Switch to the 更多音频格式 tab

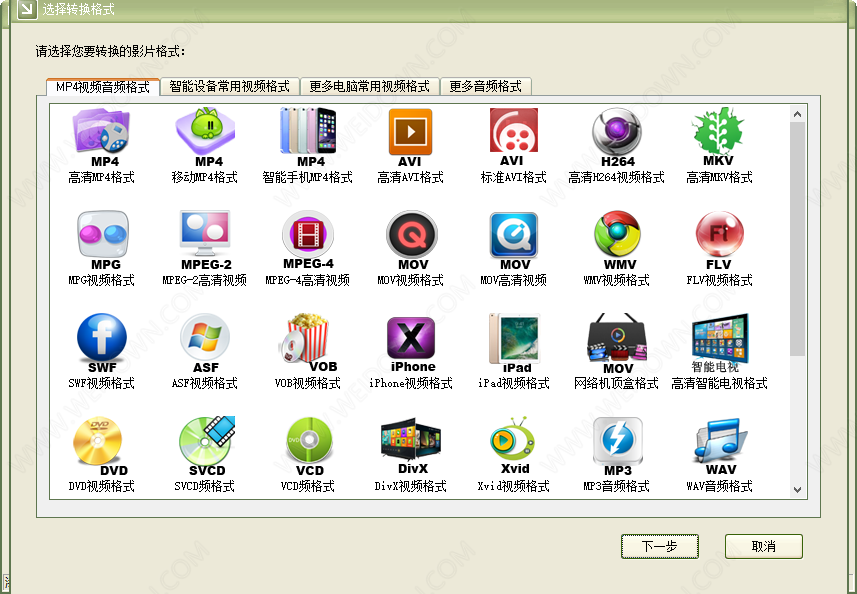tap(485, 86)
